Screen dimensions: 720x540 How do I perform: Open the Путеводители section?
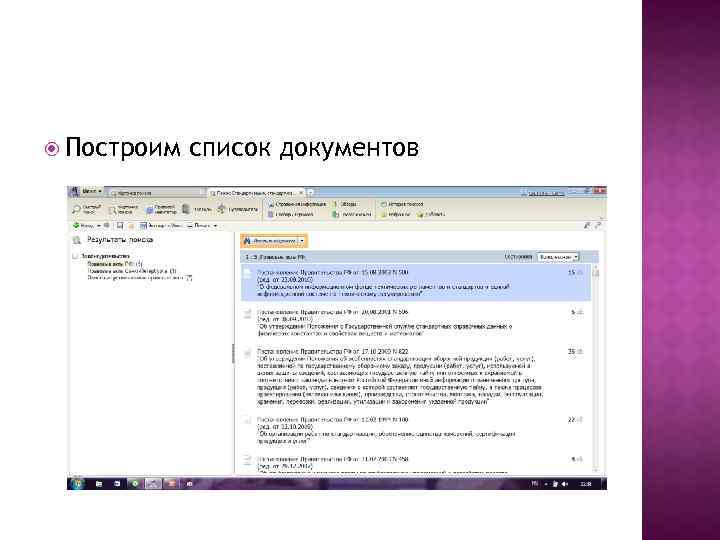pos(238,209)
